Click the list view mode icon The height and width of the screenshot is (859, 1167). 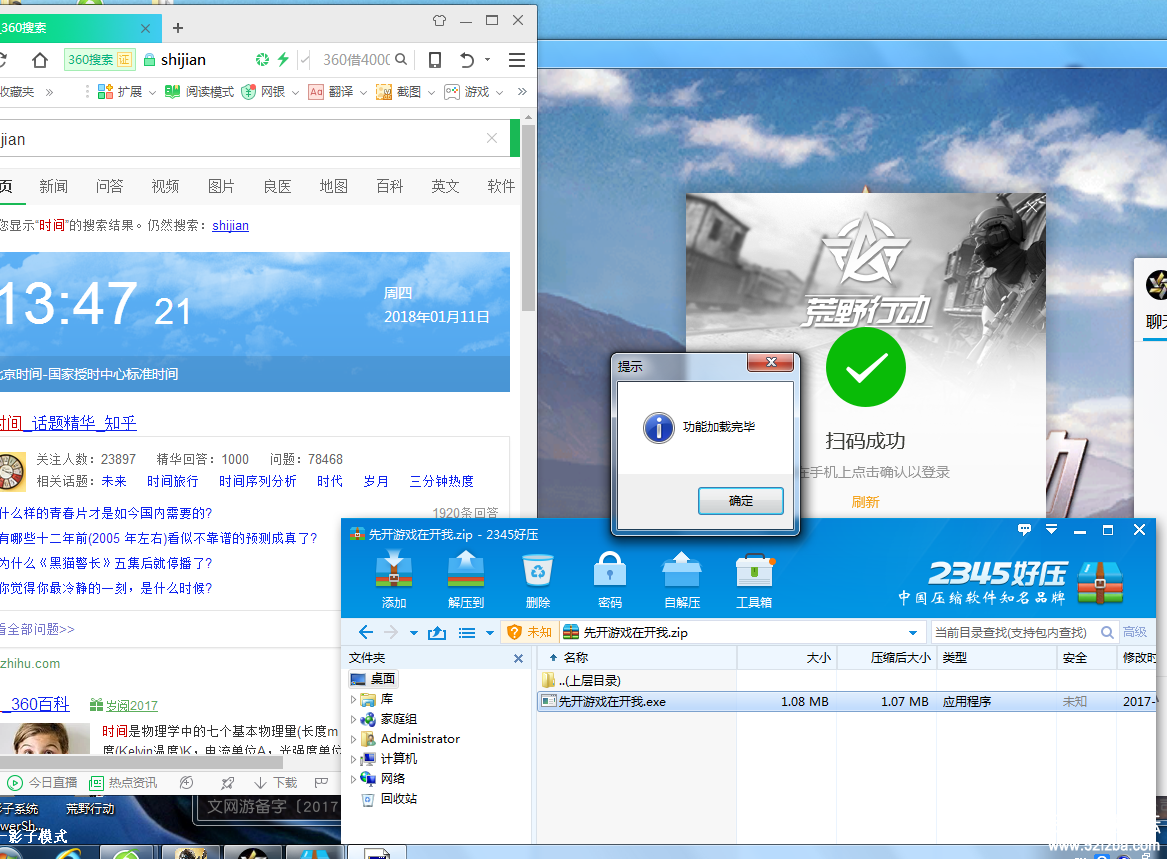point(467,633)
